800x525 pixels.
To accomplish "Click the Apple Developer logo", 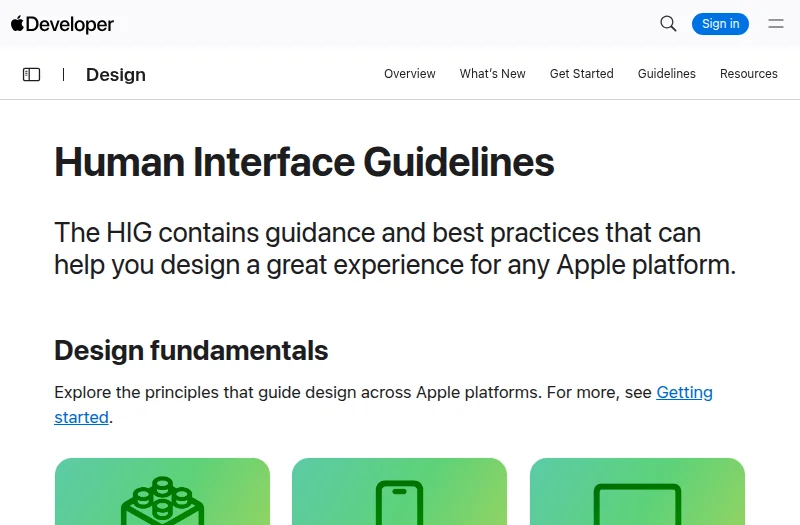I will 62,24.
